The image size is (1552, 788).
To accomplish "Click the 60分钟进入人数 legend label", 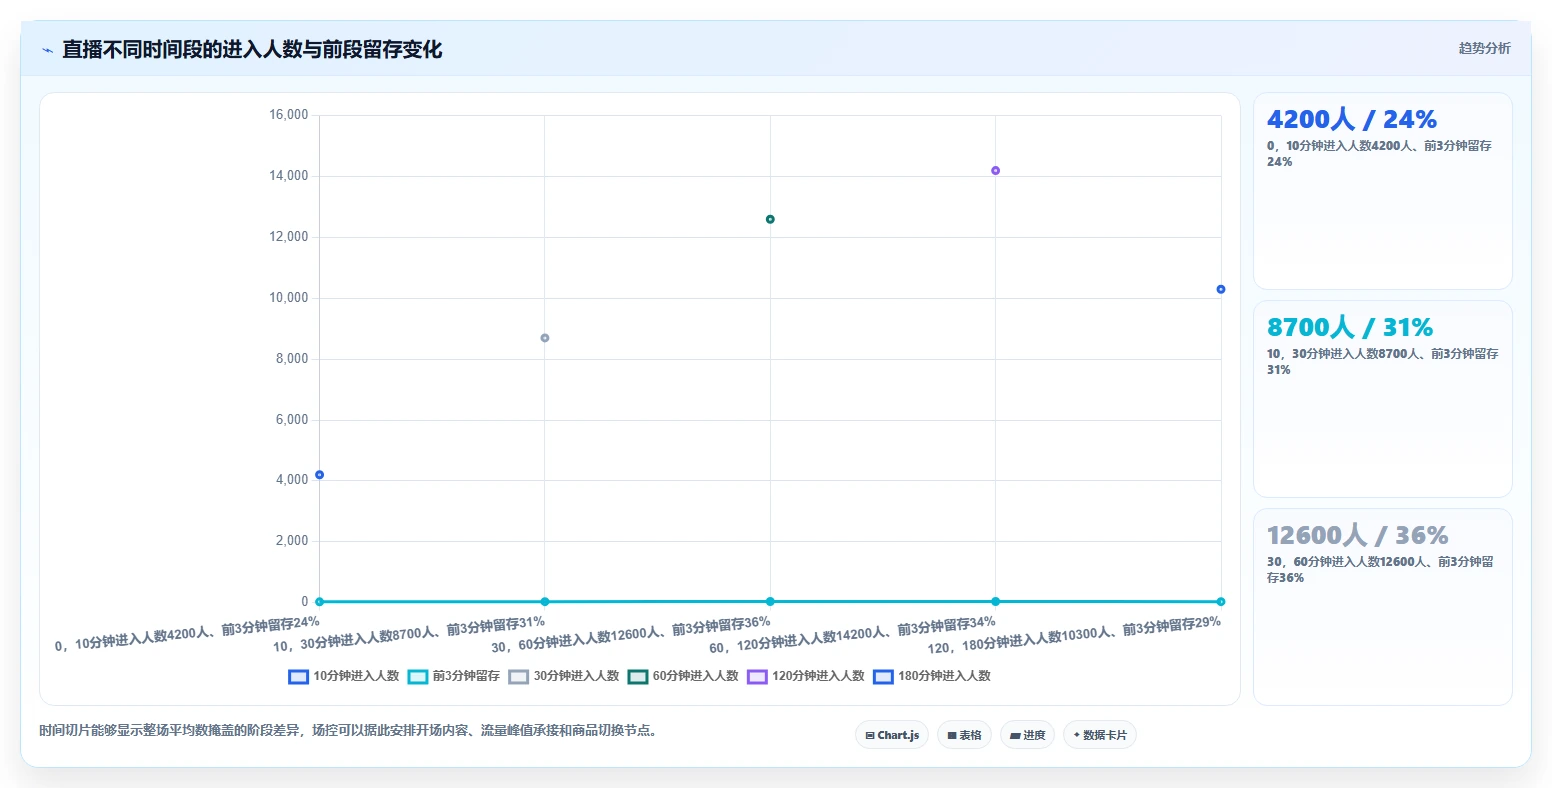I will [695, 676].
